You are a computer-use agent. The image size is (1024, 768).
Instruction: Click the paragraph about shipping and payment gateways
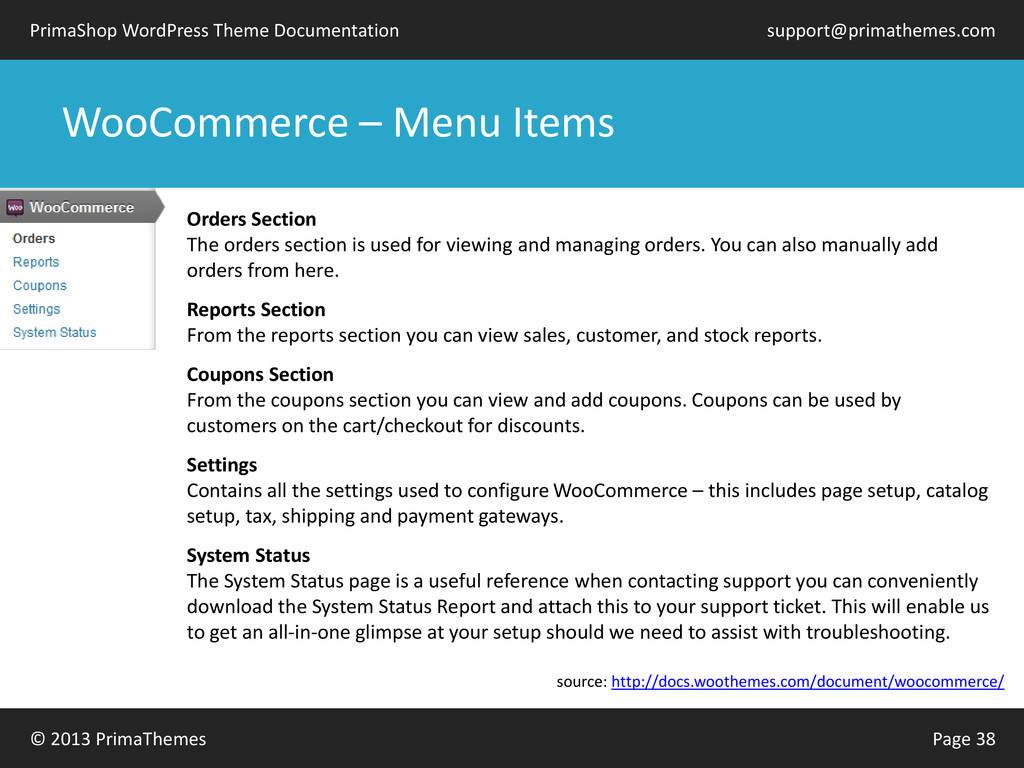(587, 503)
